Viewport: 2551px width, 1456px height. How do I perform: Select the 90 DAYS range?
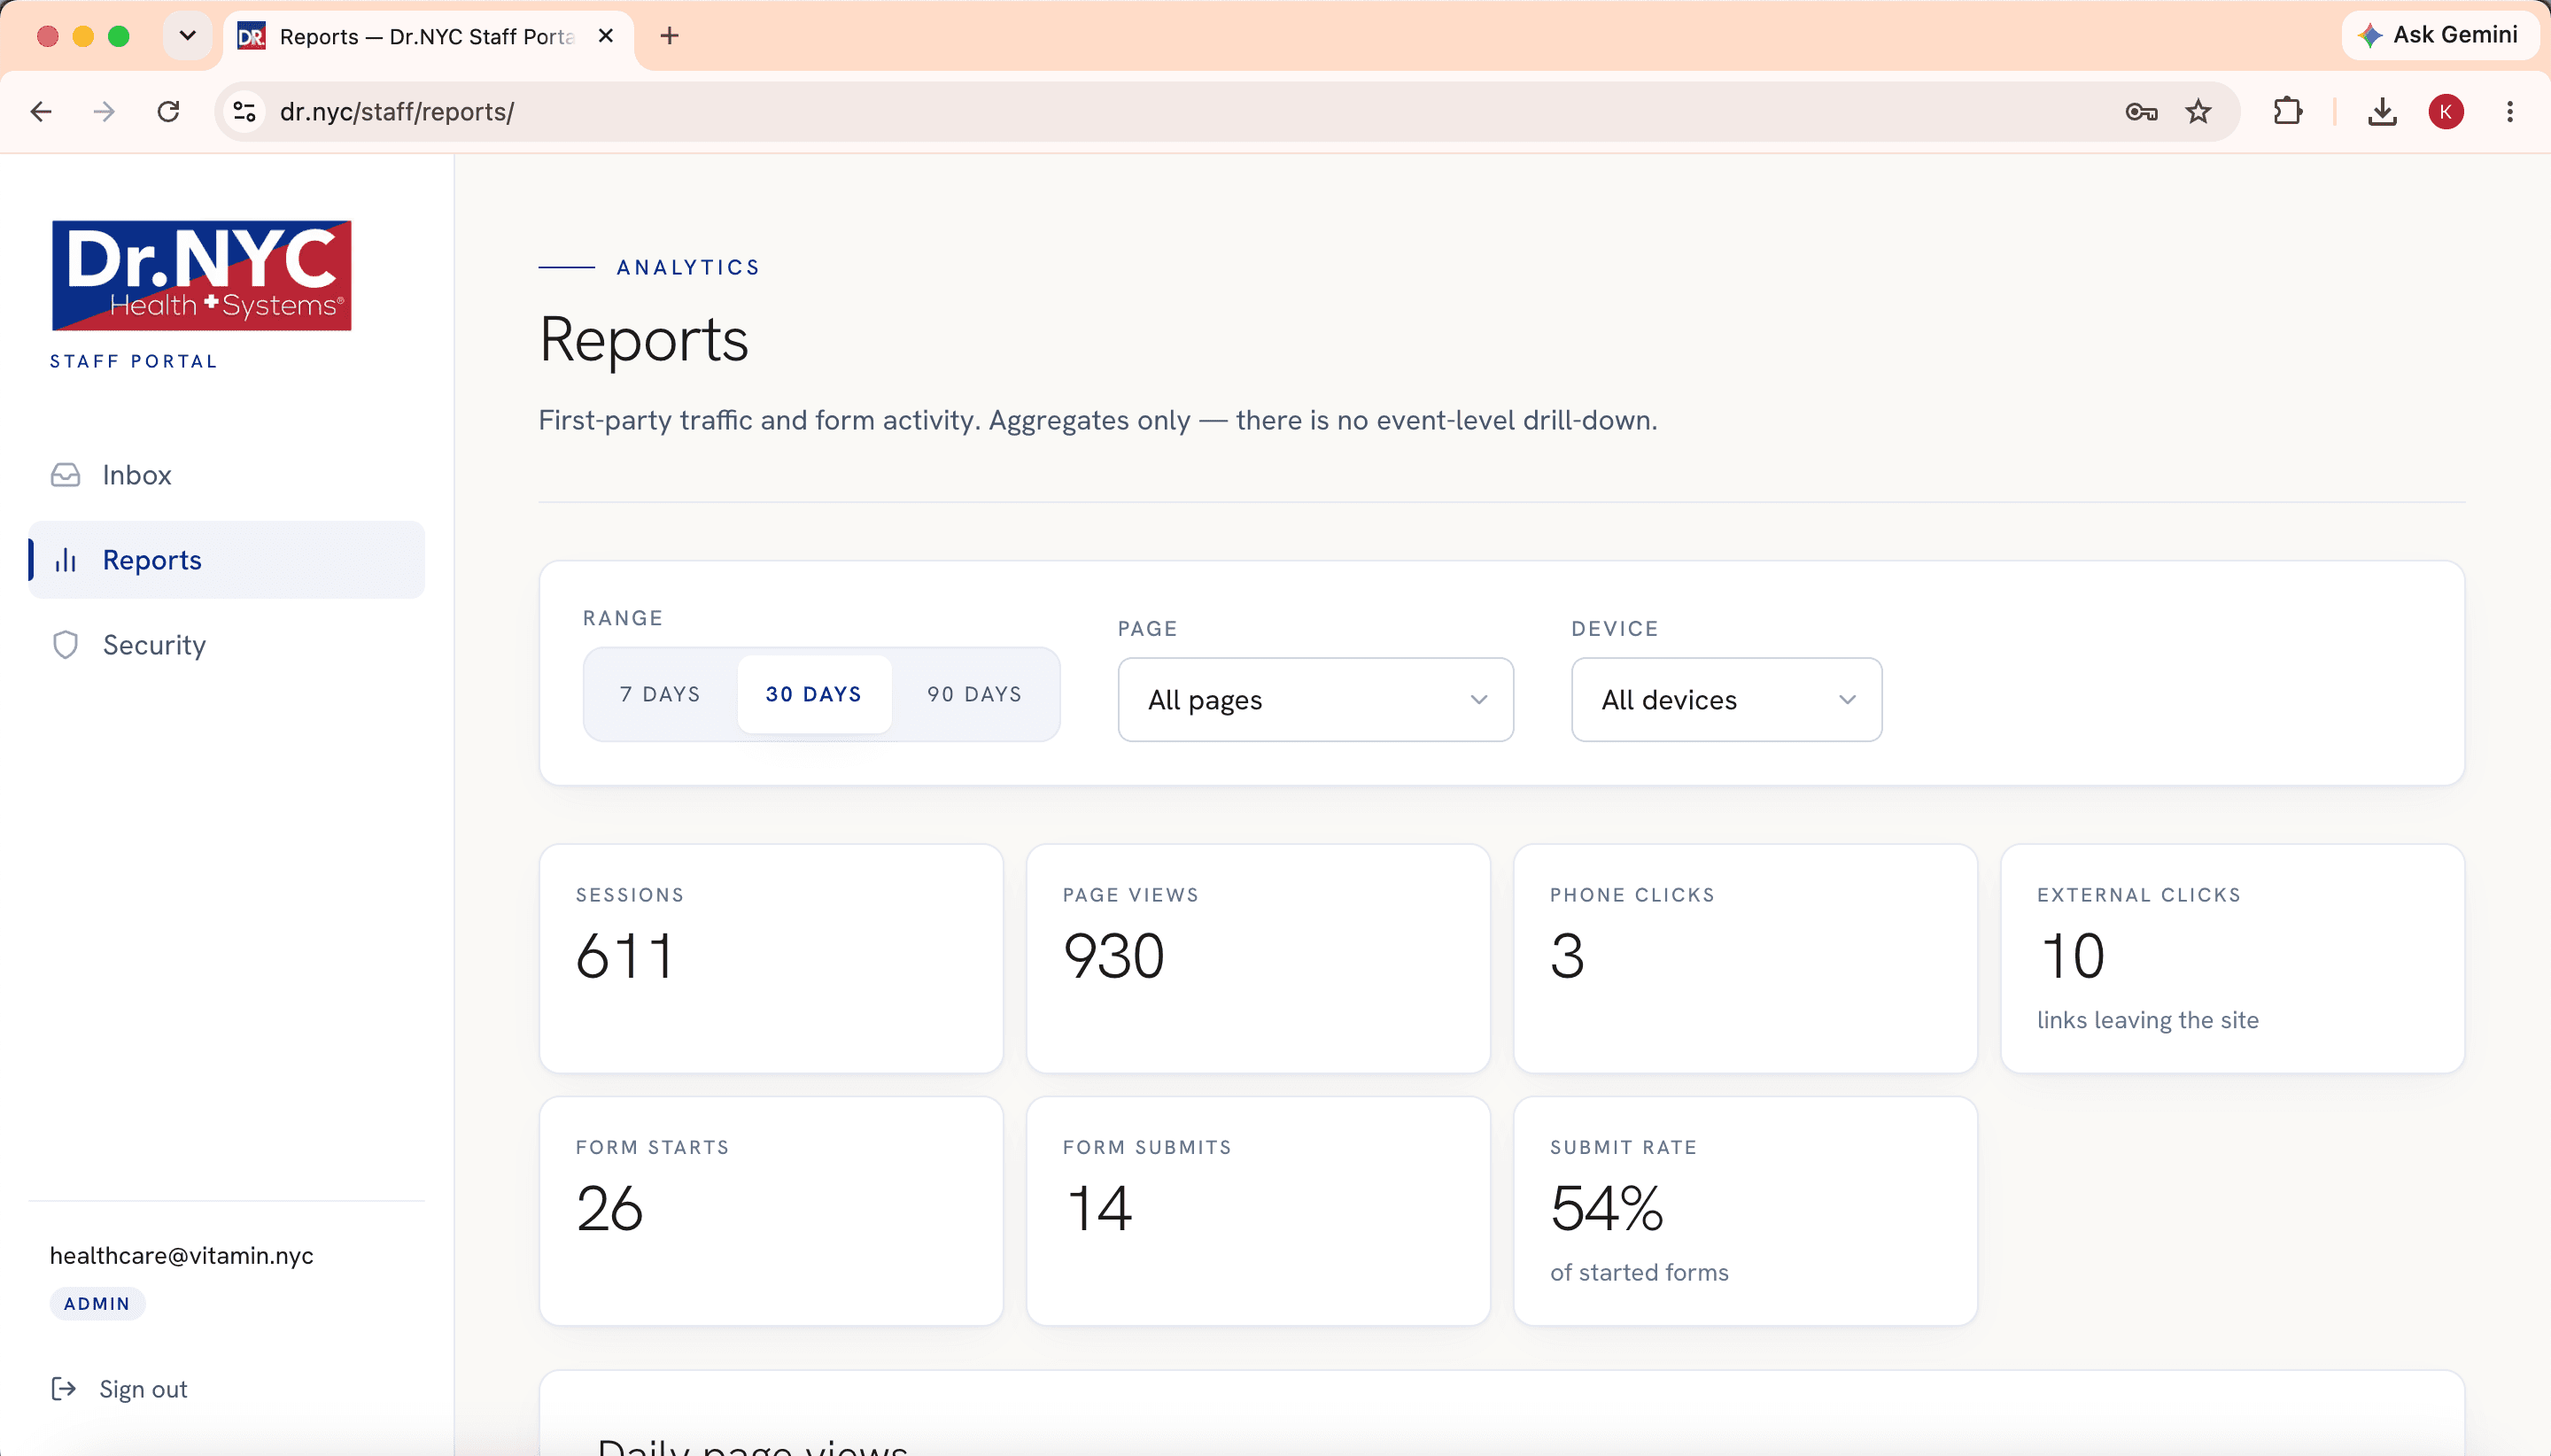click(x=974, y=694)
